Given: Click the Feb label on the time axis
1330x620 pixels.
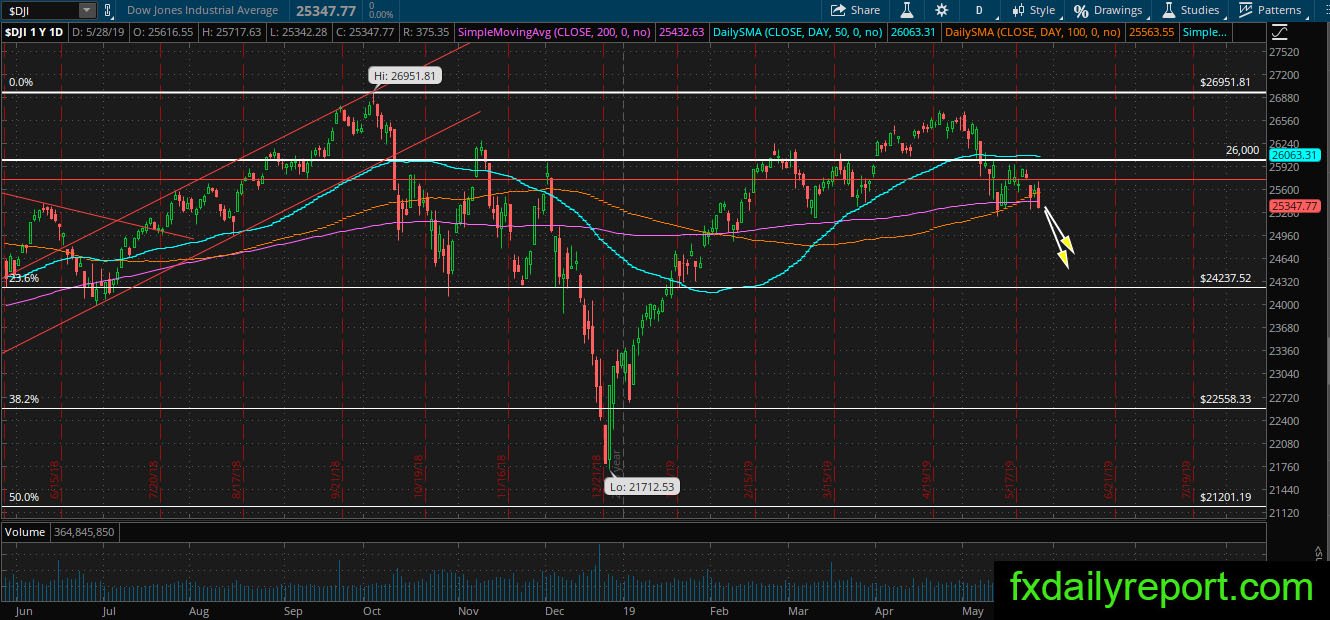Looking at the screenshot, I should coord(718,610).
